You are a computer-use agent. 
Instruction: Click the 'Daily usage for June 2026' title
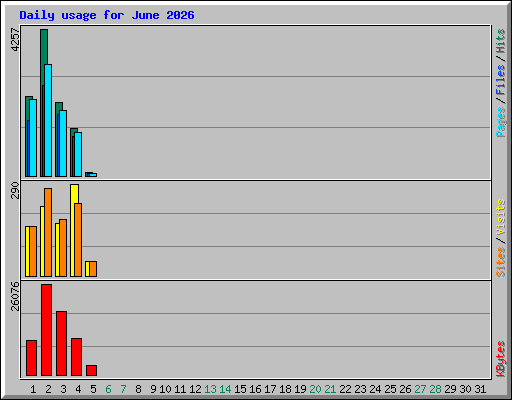(107, 15)
